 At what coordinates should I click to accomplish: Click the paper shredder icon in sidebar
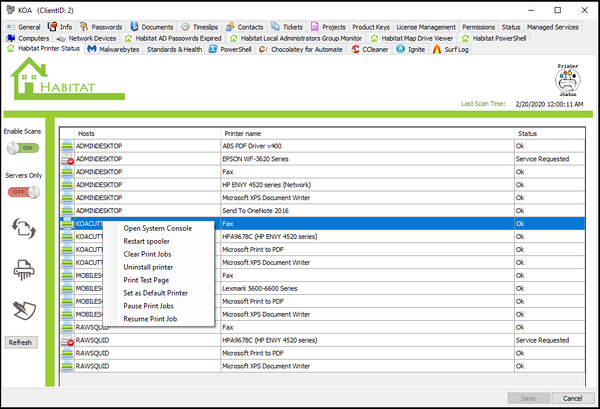pos(24,270)
